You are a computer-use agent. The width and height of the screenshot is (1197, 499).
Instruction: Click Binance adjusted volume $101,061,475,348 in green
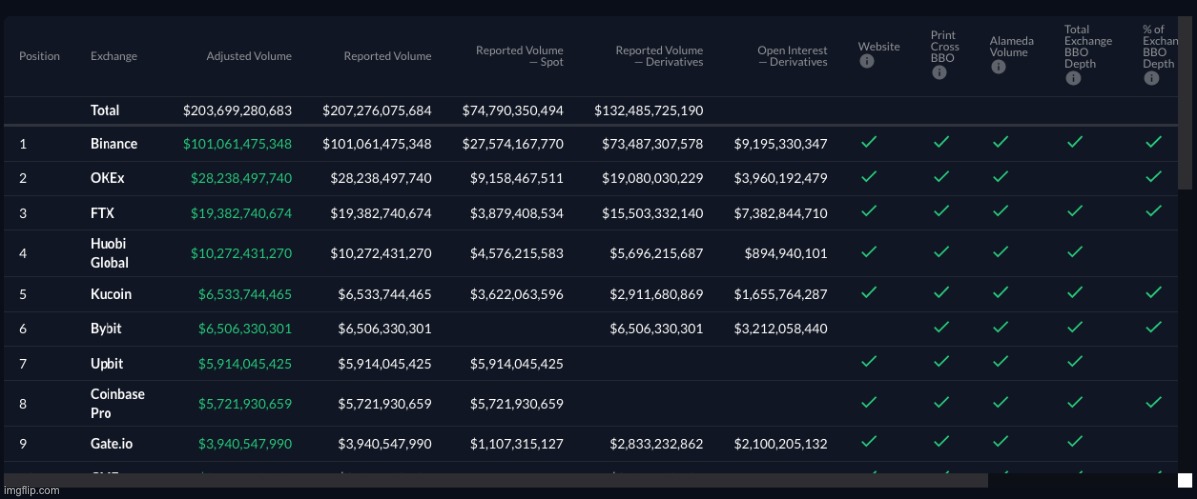pyautogui.click(x=237, y=143)
